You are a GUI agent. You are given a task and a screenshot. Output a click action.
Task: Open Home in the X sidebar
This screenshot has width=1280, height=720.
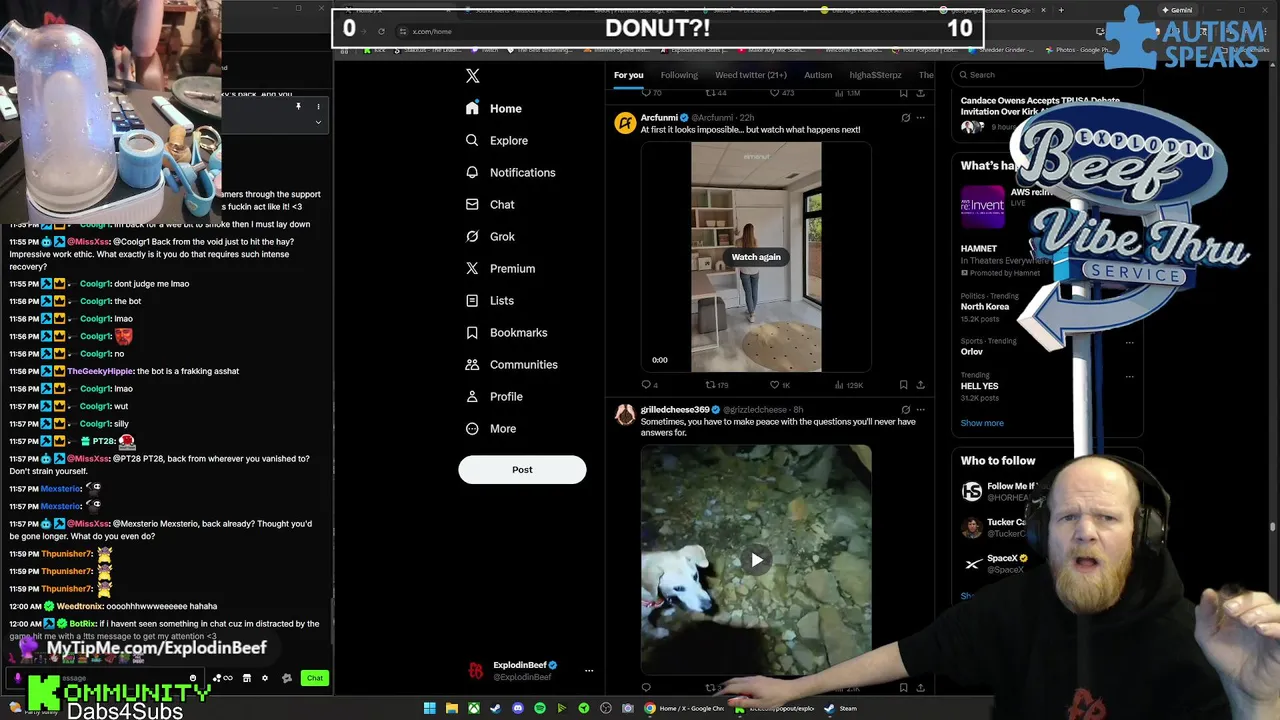tap(494, 108)
